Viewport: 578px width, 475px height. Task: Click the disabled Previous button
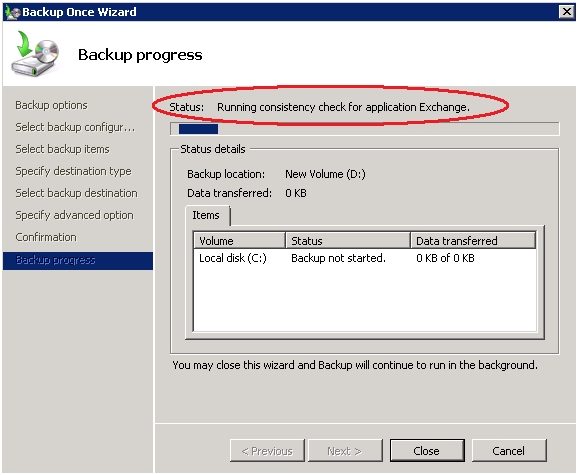(x=267, y=450)
